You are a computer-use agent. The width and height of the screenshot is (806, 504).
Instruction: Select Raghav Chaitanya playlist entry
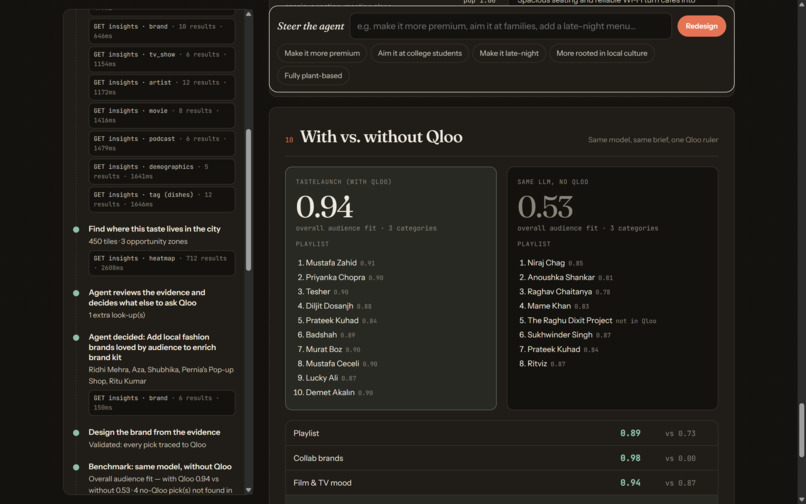click(x=559, y=292)
